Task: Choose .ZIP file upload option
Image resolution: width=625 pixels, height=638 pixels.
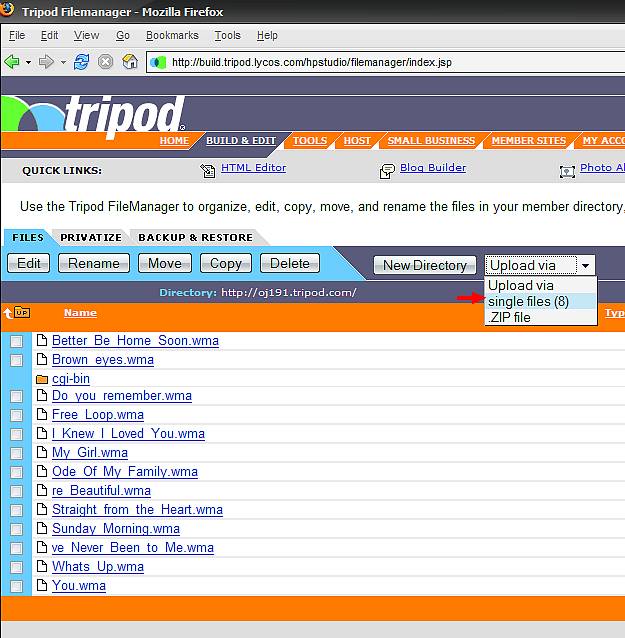Action: [541, 317]
